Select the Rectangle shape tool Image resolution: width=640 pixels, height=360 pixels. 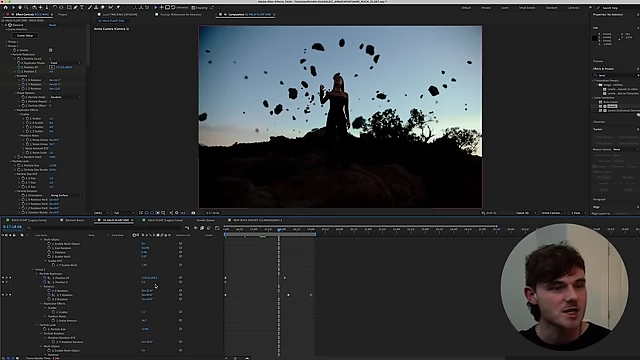tap(69, 7)
